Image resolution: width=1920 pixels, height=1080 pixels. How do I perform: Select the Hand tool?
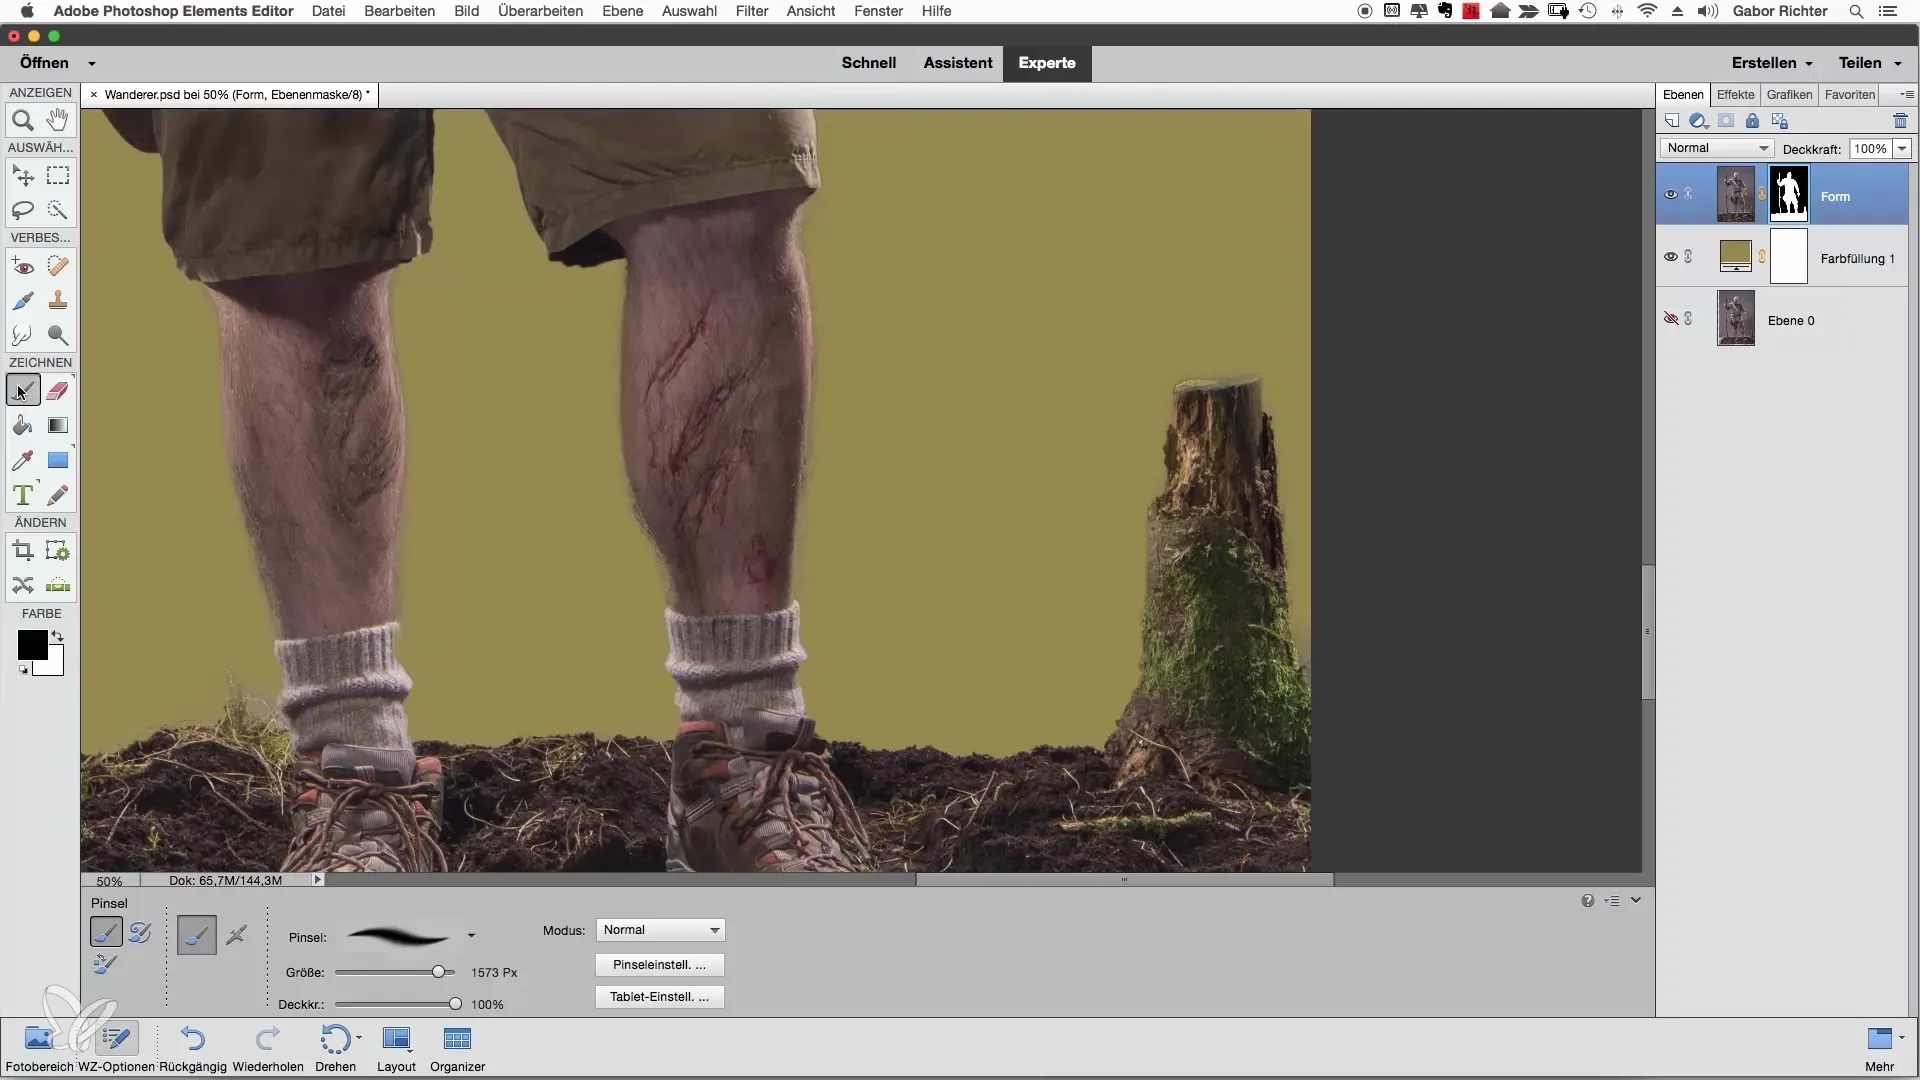58,121
